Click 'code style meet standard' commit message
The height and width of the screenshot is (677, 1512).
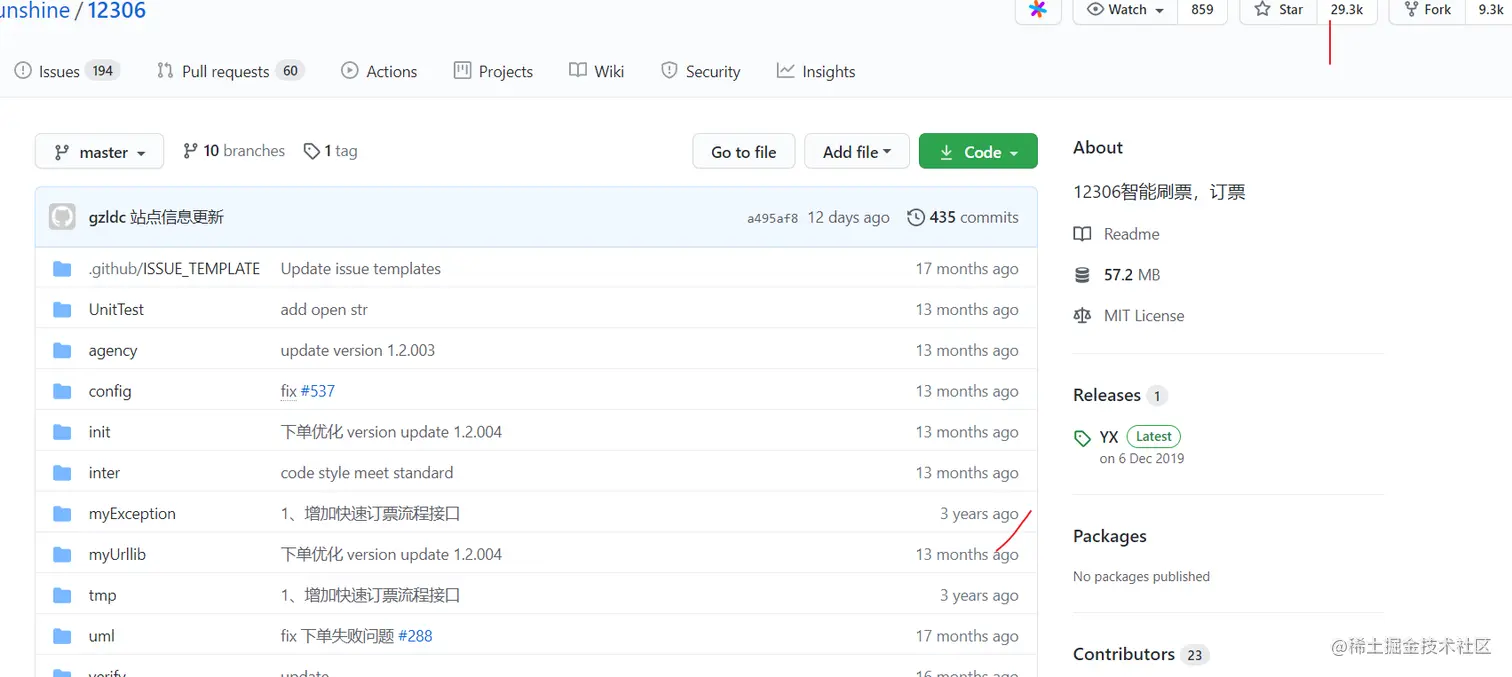click(367, 473)
